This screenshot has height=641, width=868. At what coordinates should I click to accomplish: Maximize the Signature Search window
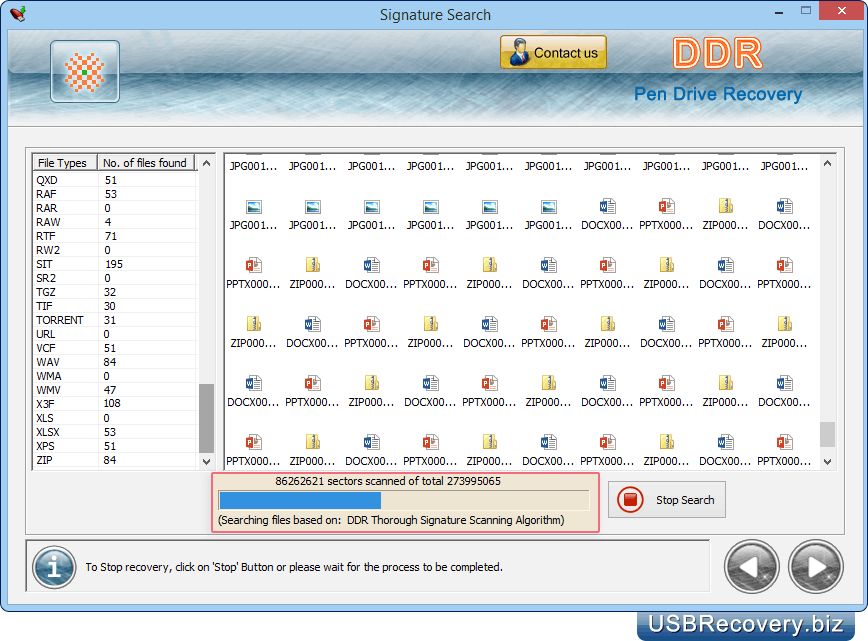(x=805, y=11)
